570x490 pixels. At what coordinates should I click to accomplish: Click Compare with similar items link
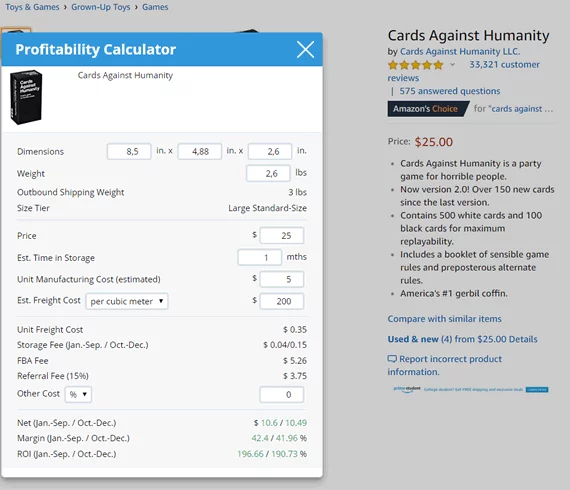444,319
